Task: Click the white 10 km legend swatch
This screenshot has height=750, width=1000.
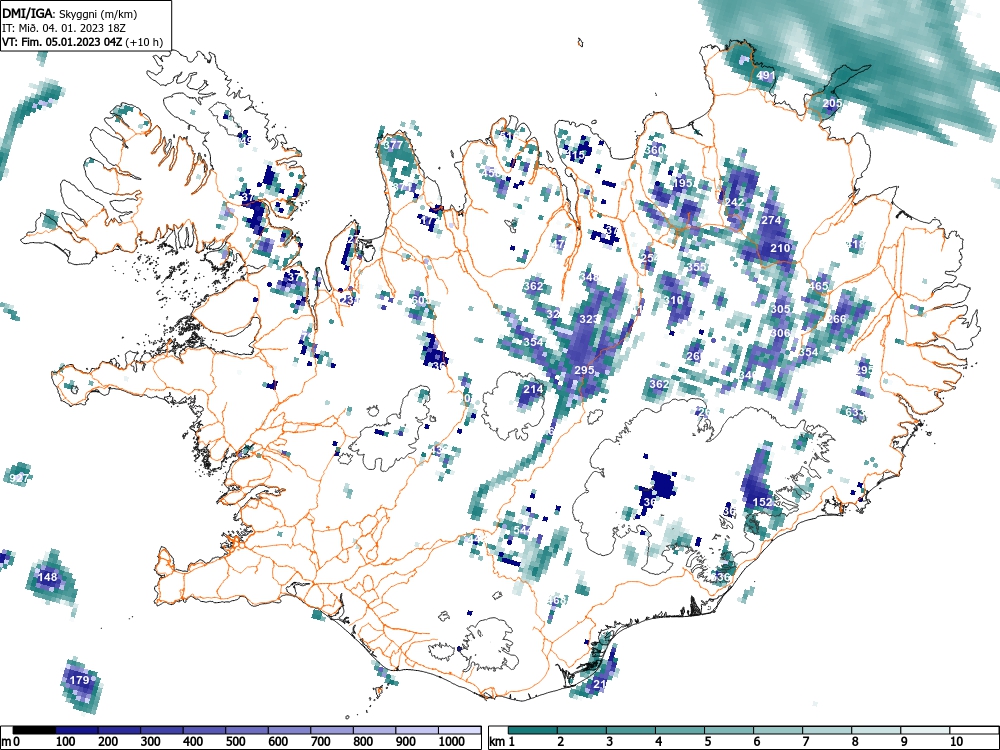Action: pyautogui.click(x=974, y=730)
